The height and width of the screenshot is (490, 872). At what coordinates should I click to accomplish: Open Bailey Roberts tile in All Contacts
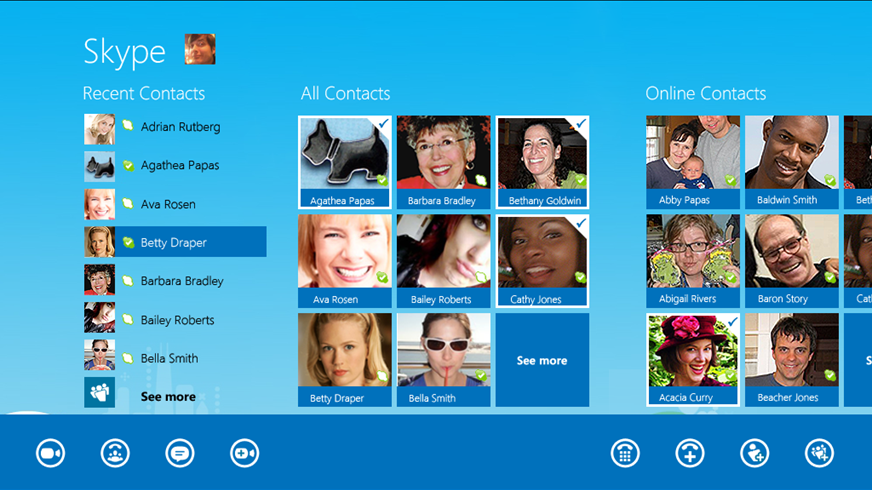pos(443,261)
